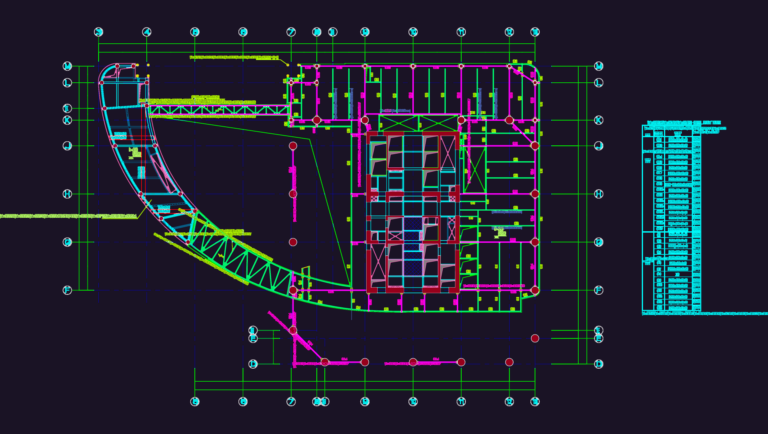This screenshot has width=768, height=434.
Task: Pick grid bubble 11 in the bottom axis row
Action: (x=461, y=402)
